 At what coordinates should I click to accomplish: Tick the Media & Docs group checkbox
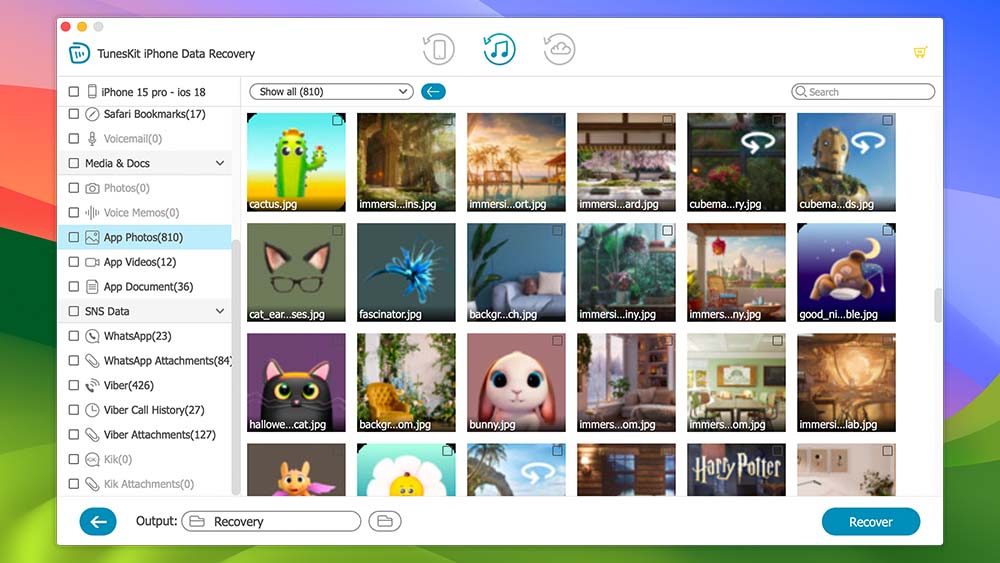[x=74, y=163]
